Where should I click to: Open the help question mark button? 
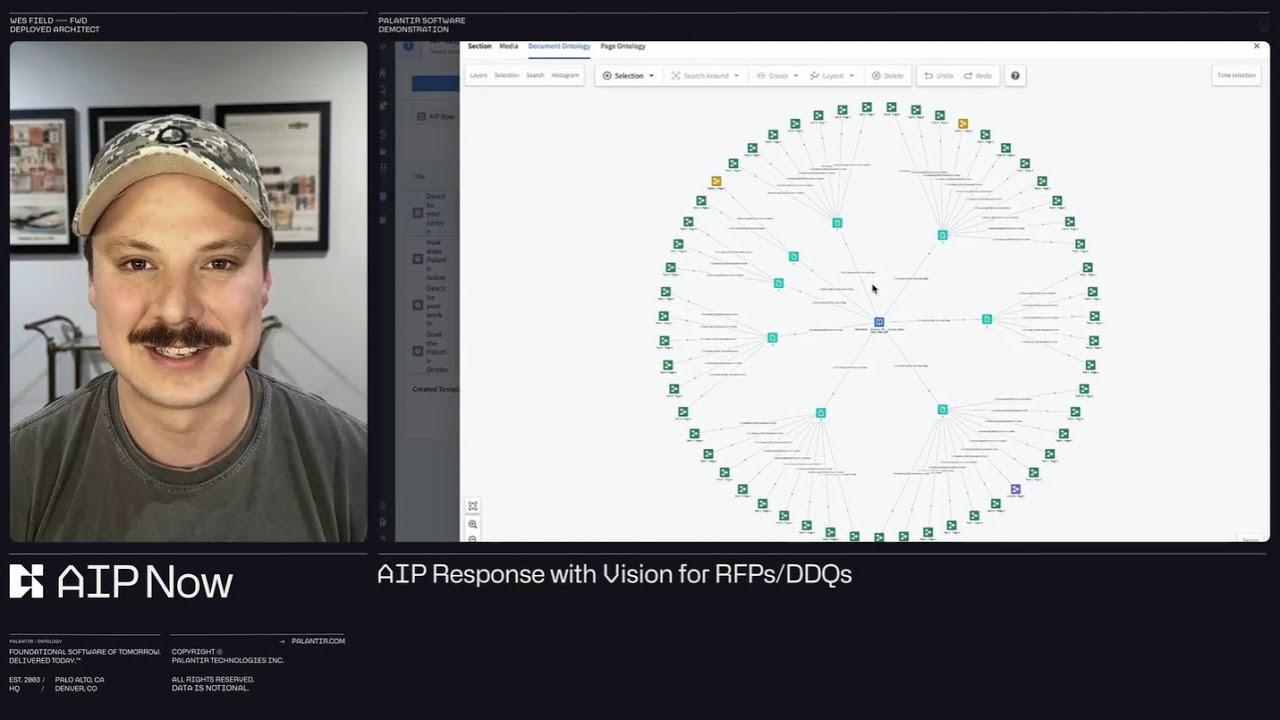(x=1015, y=76)
